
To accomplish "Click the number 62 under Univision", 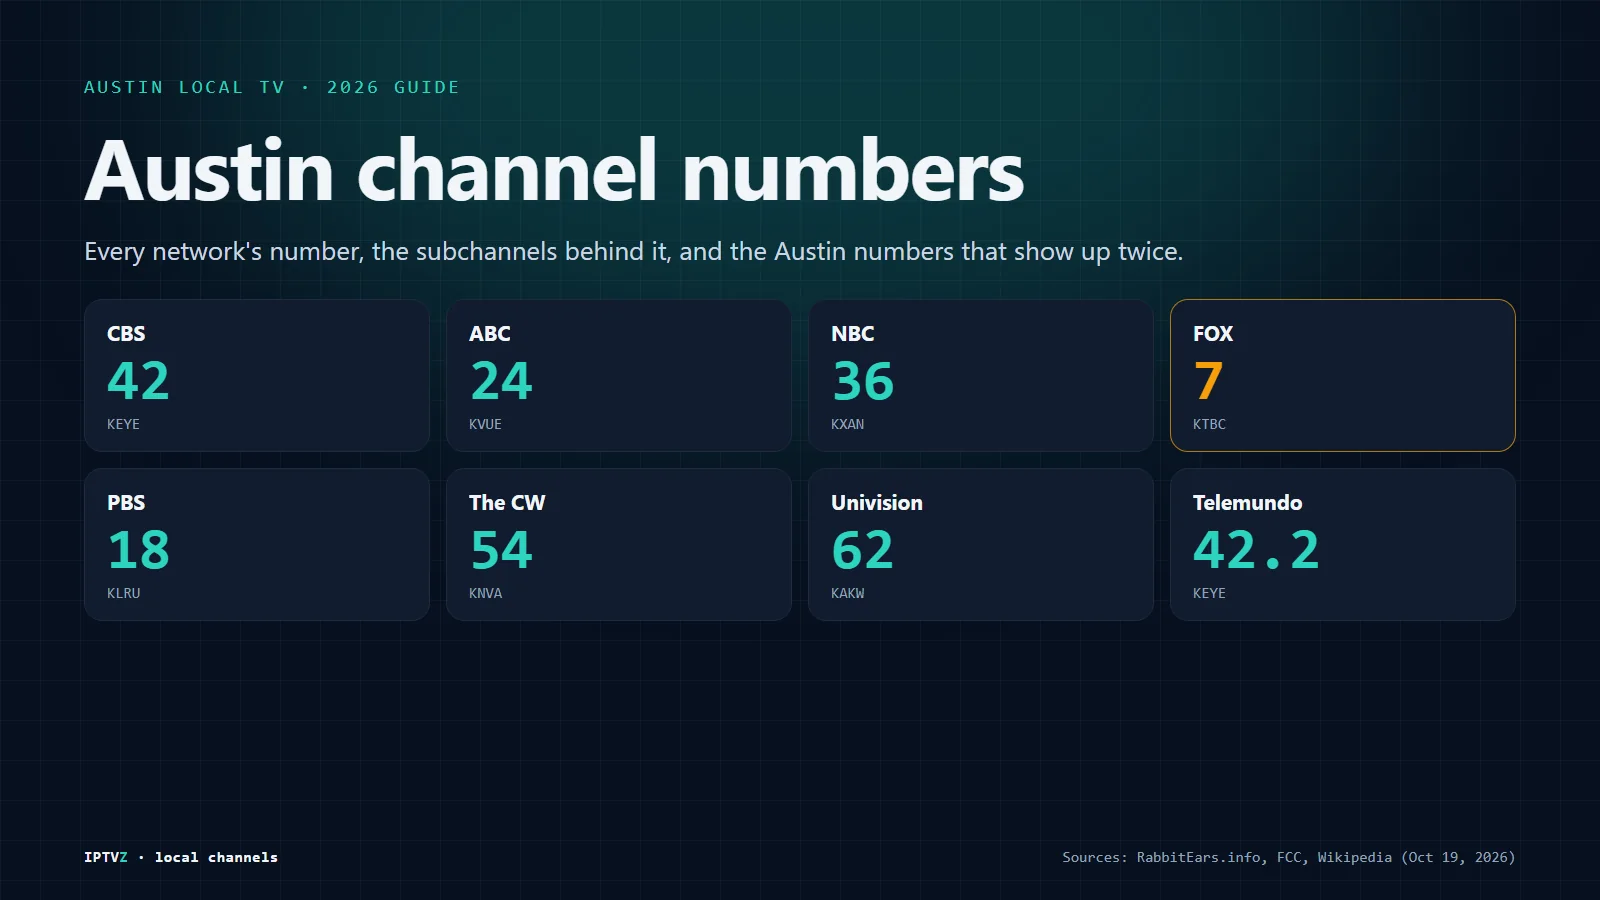I will [x=863, y=550].
